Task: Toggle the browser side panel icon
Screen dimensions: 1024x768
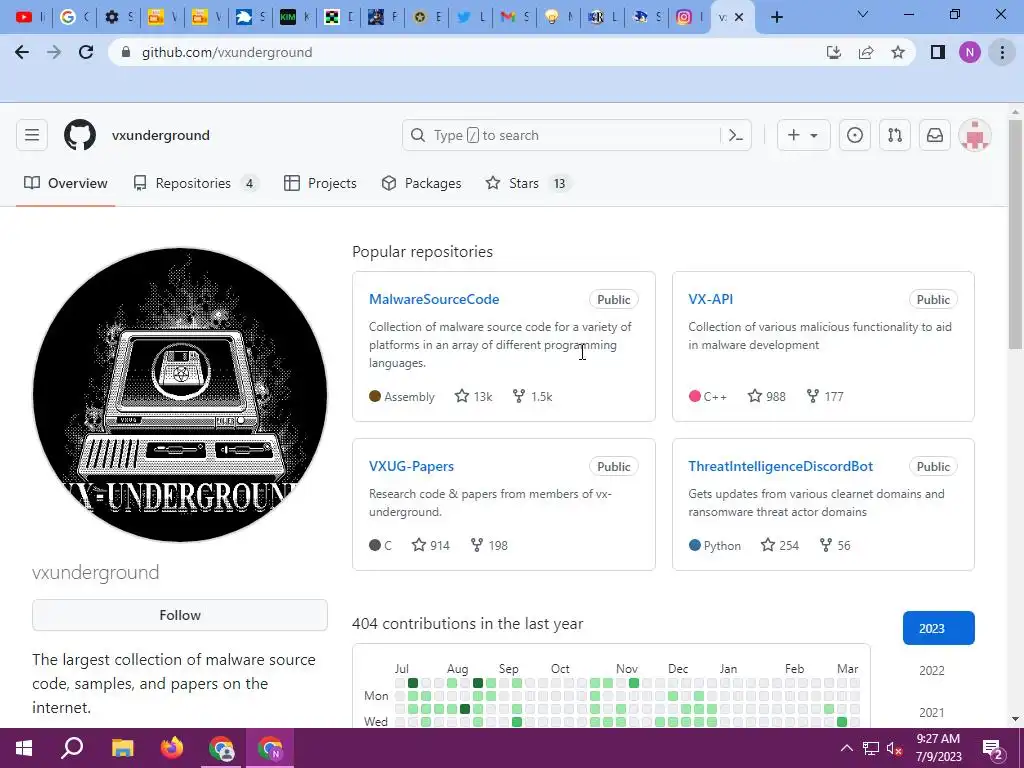Action: tap(938, 52)
